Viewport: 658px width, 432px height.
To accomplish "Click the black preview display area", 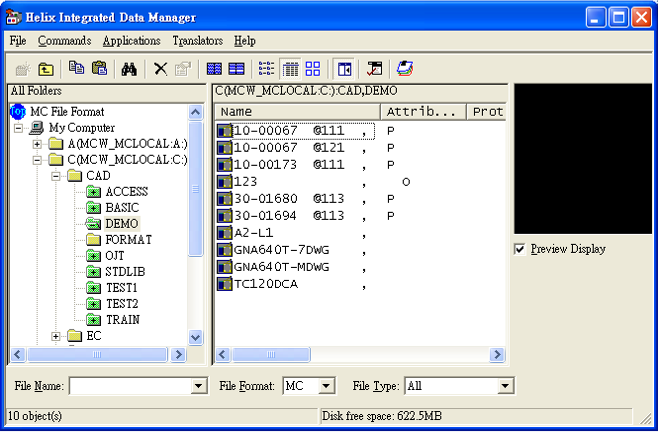I will coord(583,159).
